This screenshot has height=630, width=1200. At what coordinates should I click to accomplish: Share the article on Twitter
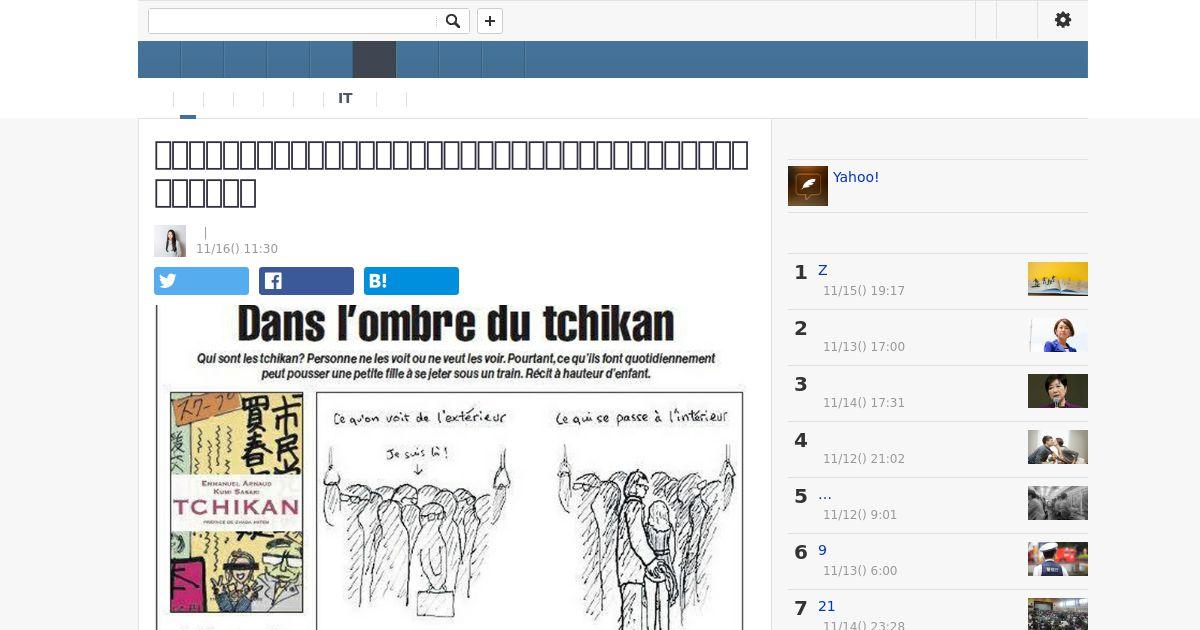tap(201, 281)
